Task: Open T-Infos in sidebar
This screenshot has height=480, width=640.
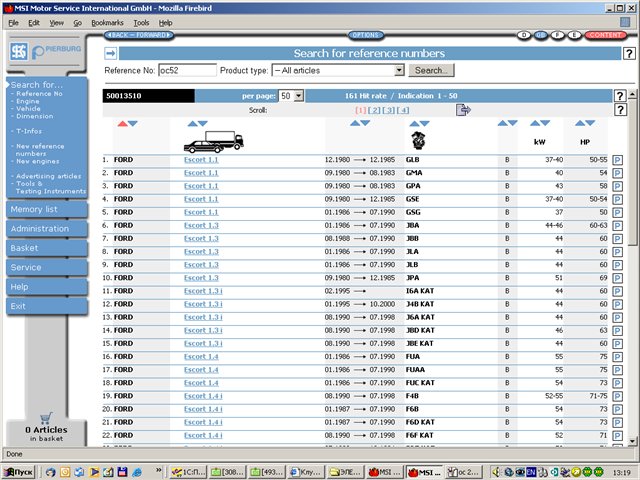Action: coord(29,131)
